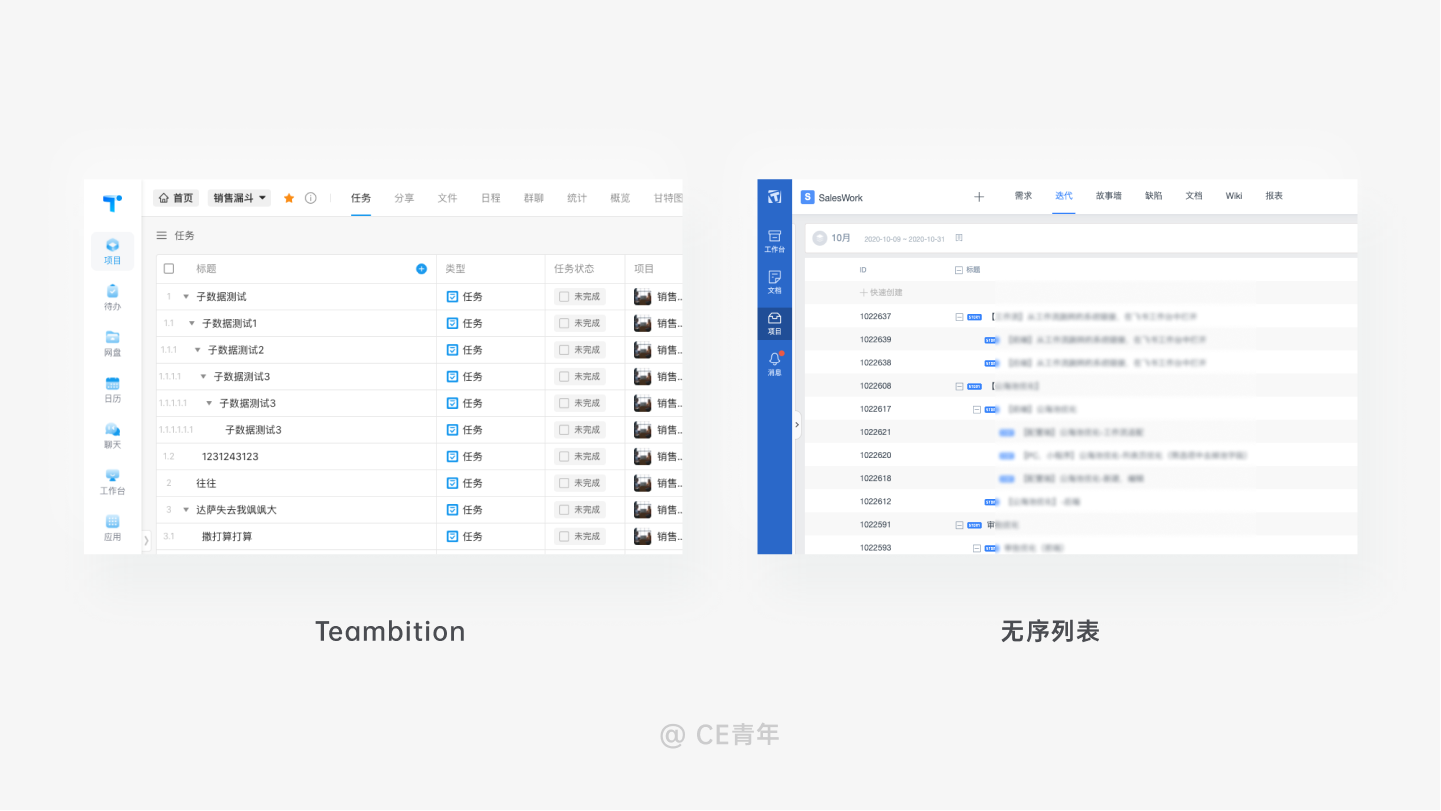
Task: Tick 未完成 checkbox in 子数据测试1 row
Action: [x=564, y=323]
